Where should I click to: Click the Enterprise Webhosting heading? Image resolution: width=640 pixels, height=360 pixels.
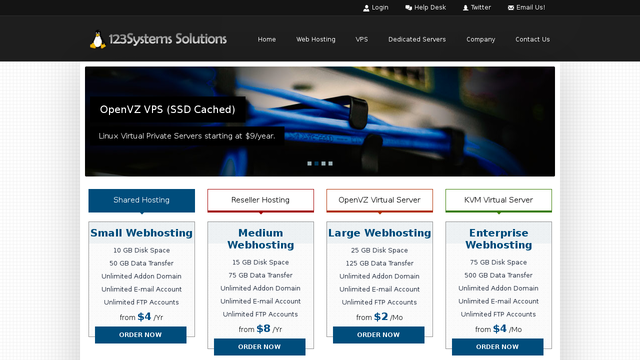pyautogui.click(x=498, y=239)
